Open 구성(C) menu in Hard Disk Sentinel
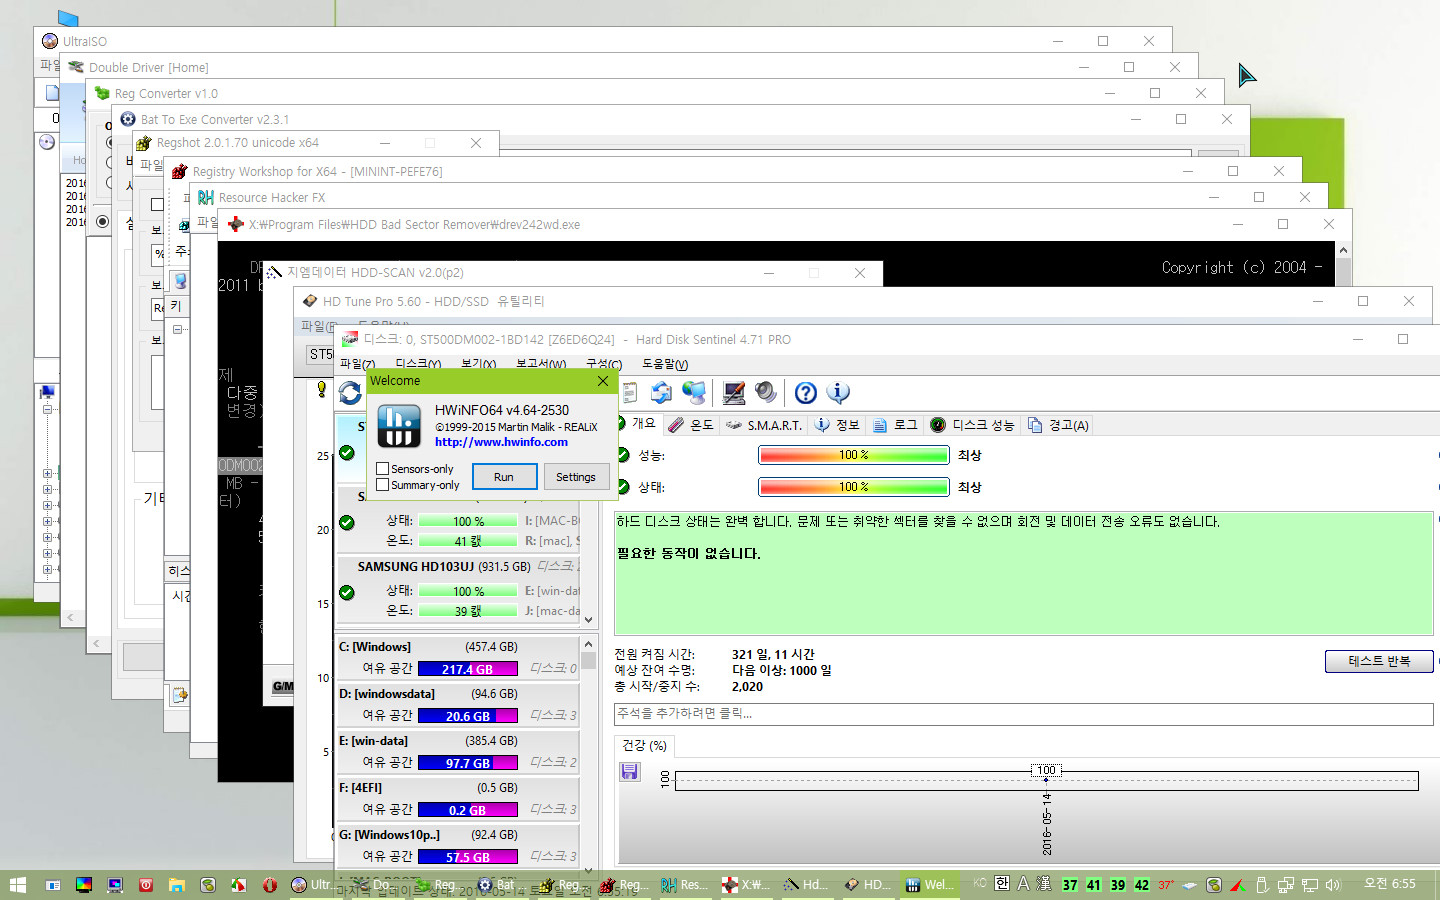The height and width of the screenshot is (900, 1440). point(604,364)
